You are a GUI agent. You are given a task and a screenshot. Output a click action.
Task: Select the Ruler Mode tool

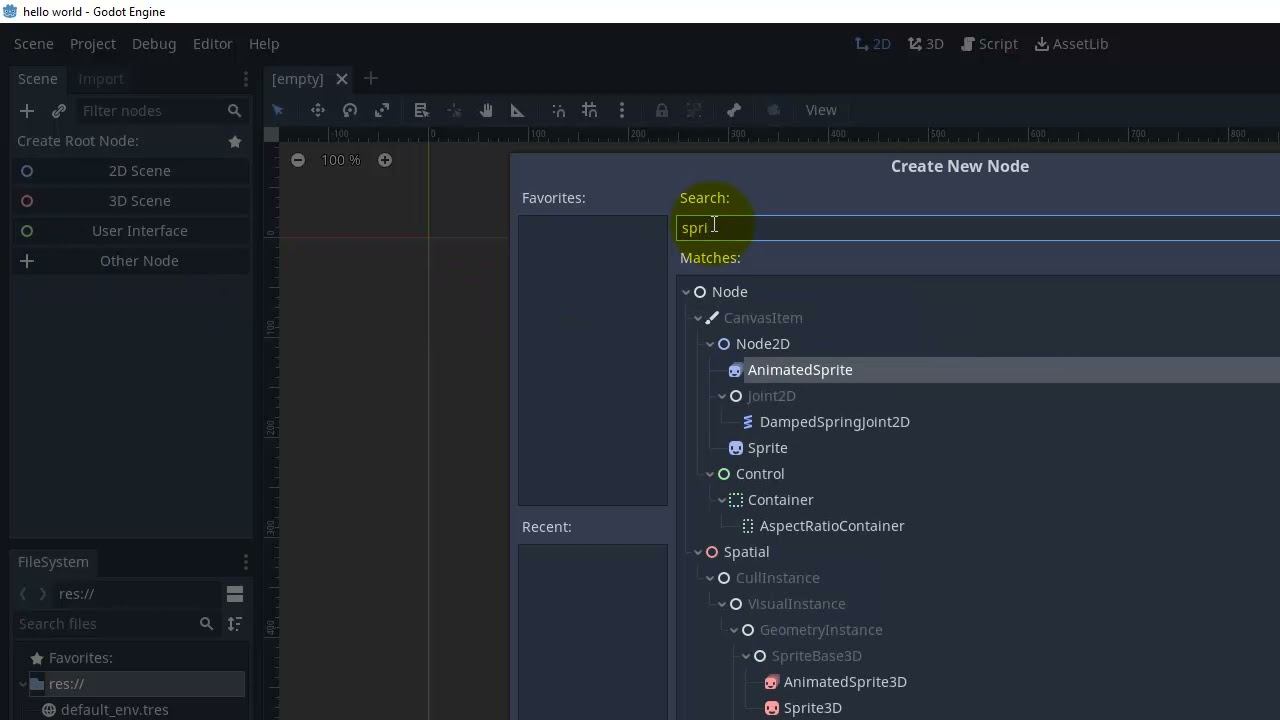[x=517, y=110]
